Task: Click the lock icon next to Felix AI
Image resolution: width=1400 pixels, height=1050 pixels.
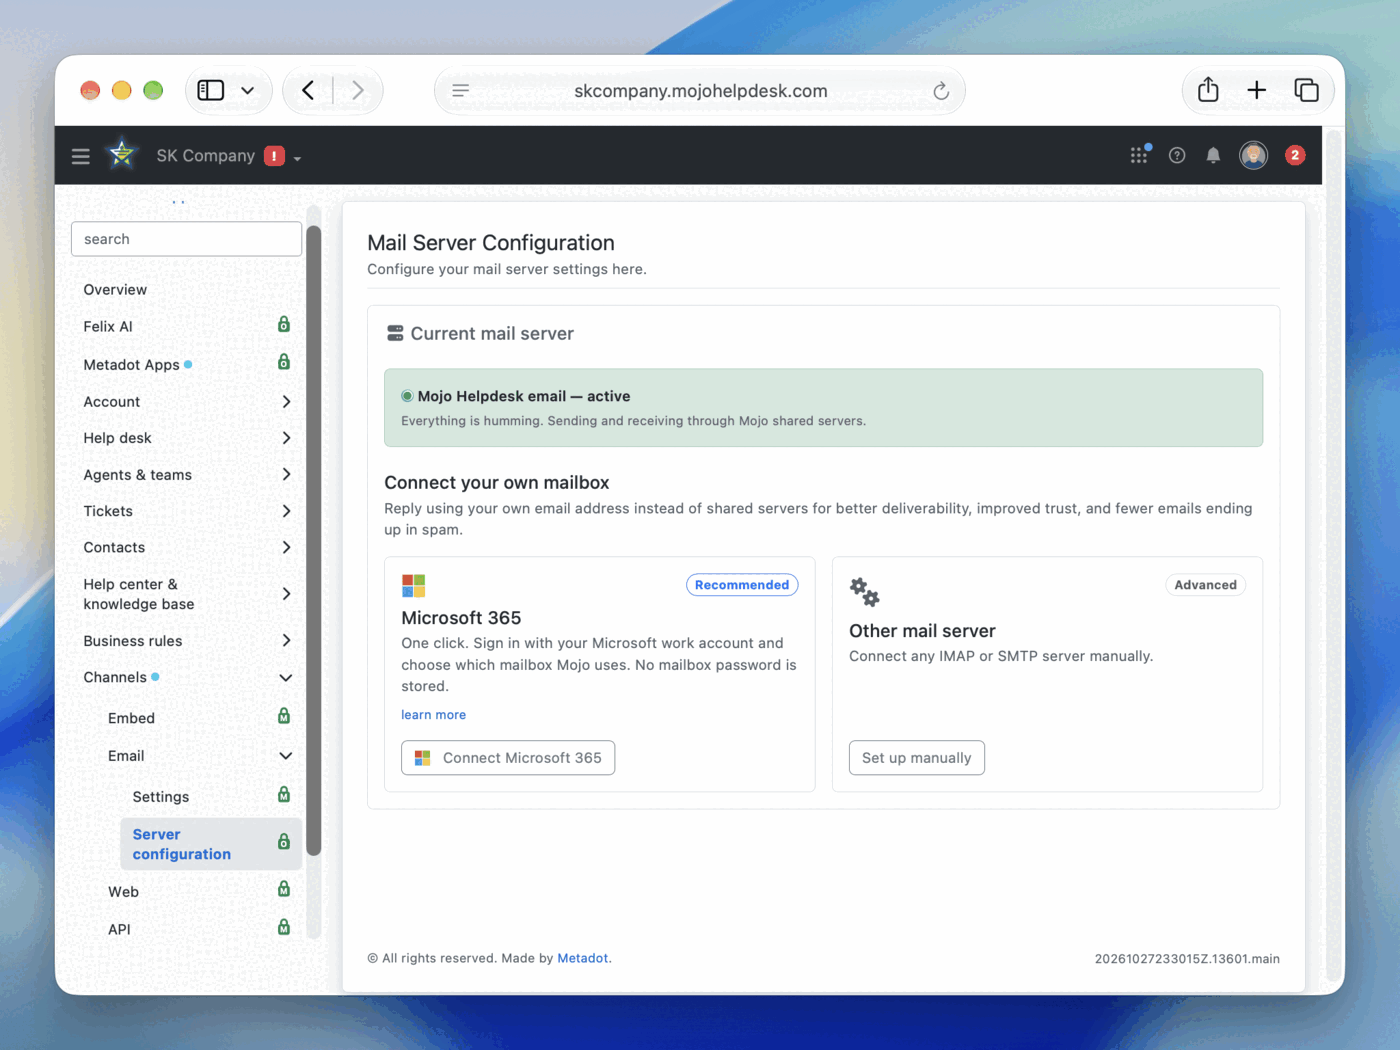Action: coord(284,325)
